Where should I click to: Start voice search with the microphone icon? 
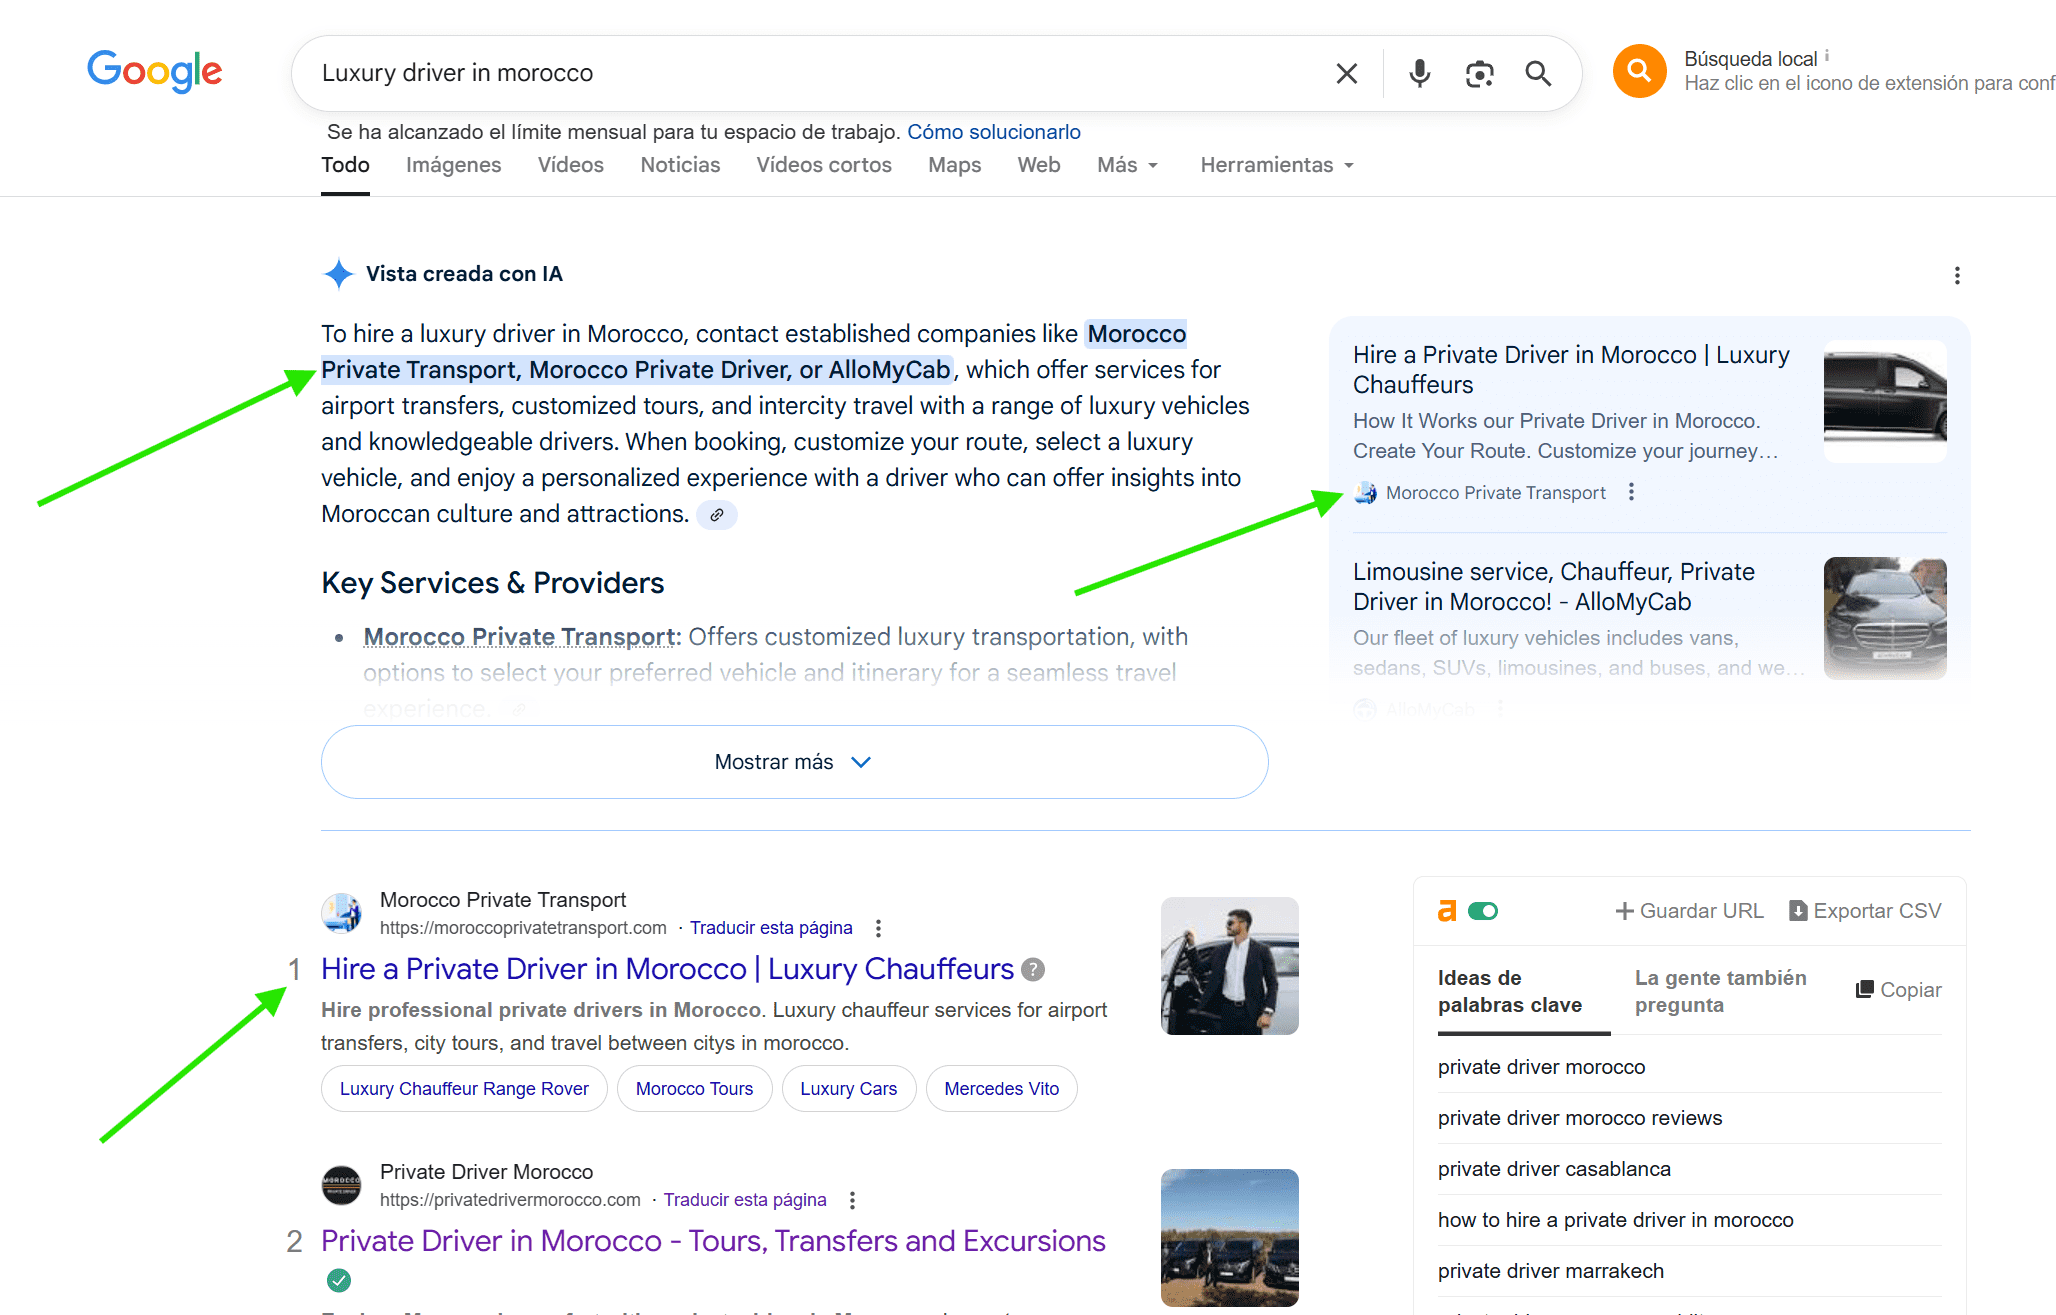point(1419,73)
